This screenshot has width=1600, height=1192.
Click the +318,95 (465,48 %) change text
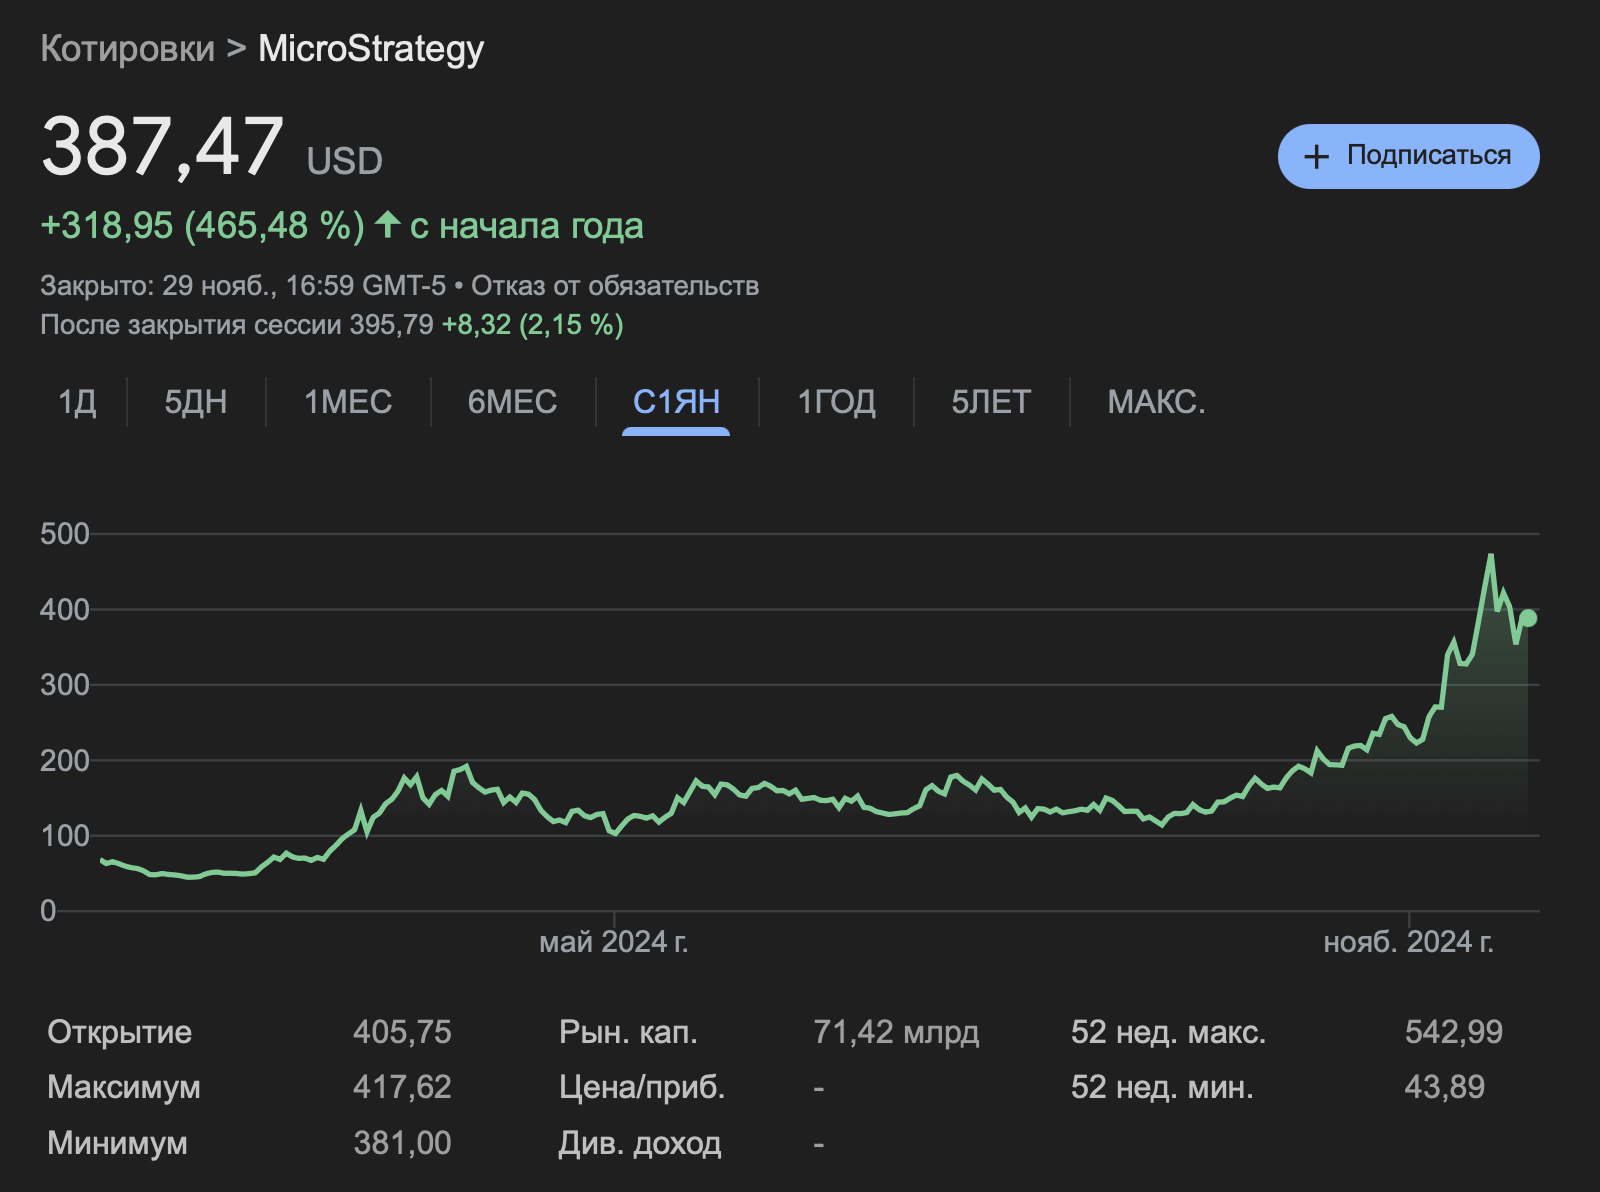[x=202, y=226]
